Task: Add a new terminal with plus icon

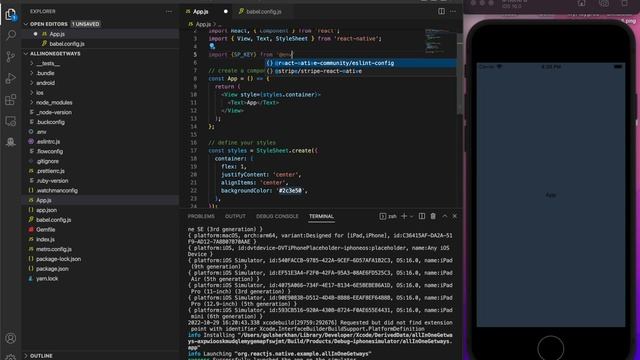Action: point(404,216)
